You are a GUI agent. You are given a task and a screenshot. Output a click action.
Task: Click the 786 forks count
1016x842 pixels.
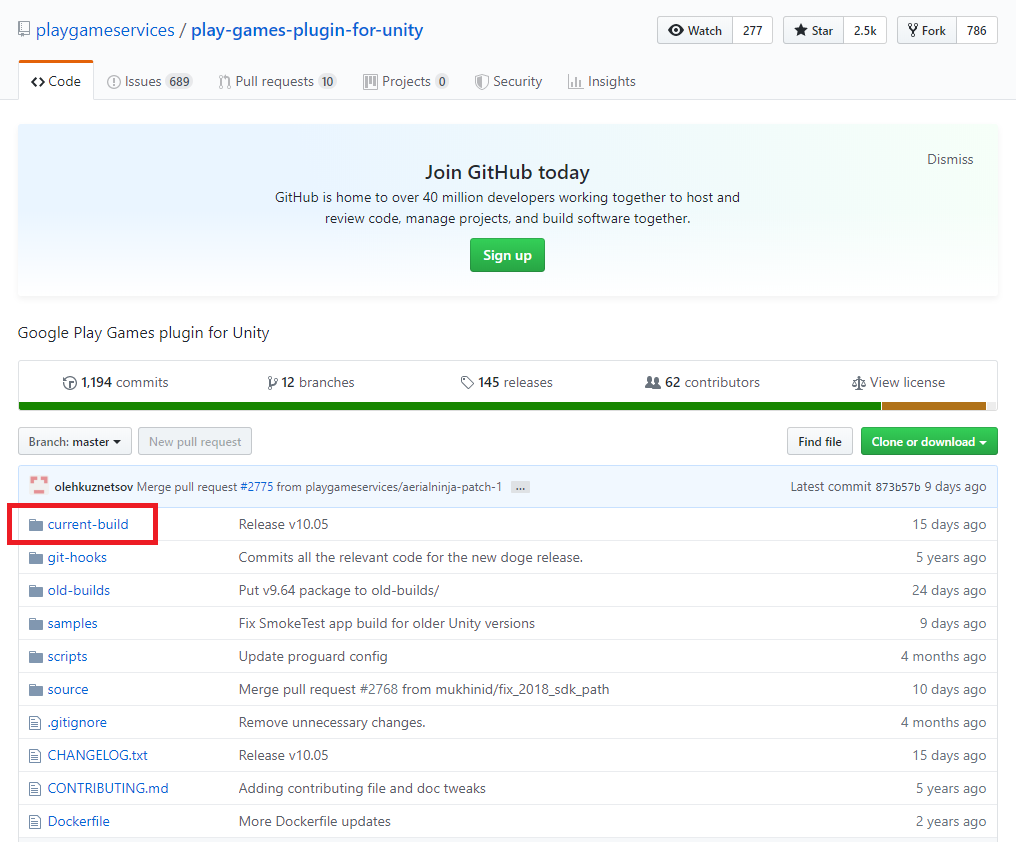coord(976,30)
